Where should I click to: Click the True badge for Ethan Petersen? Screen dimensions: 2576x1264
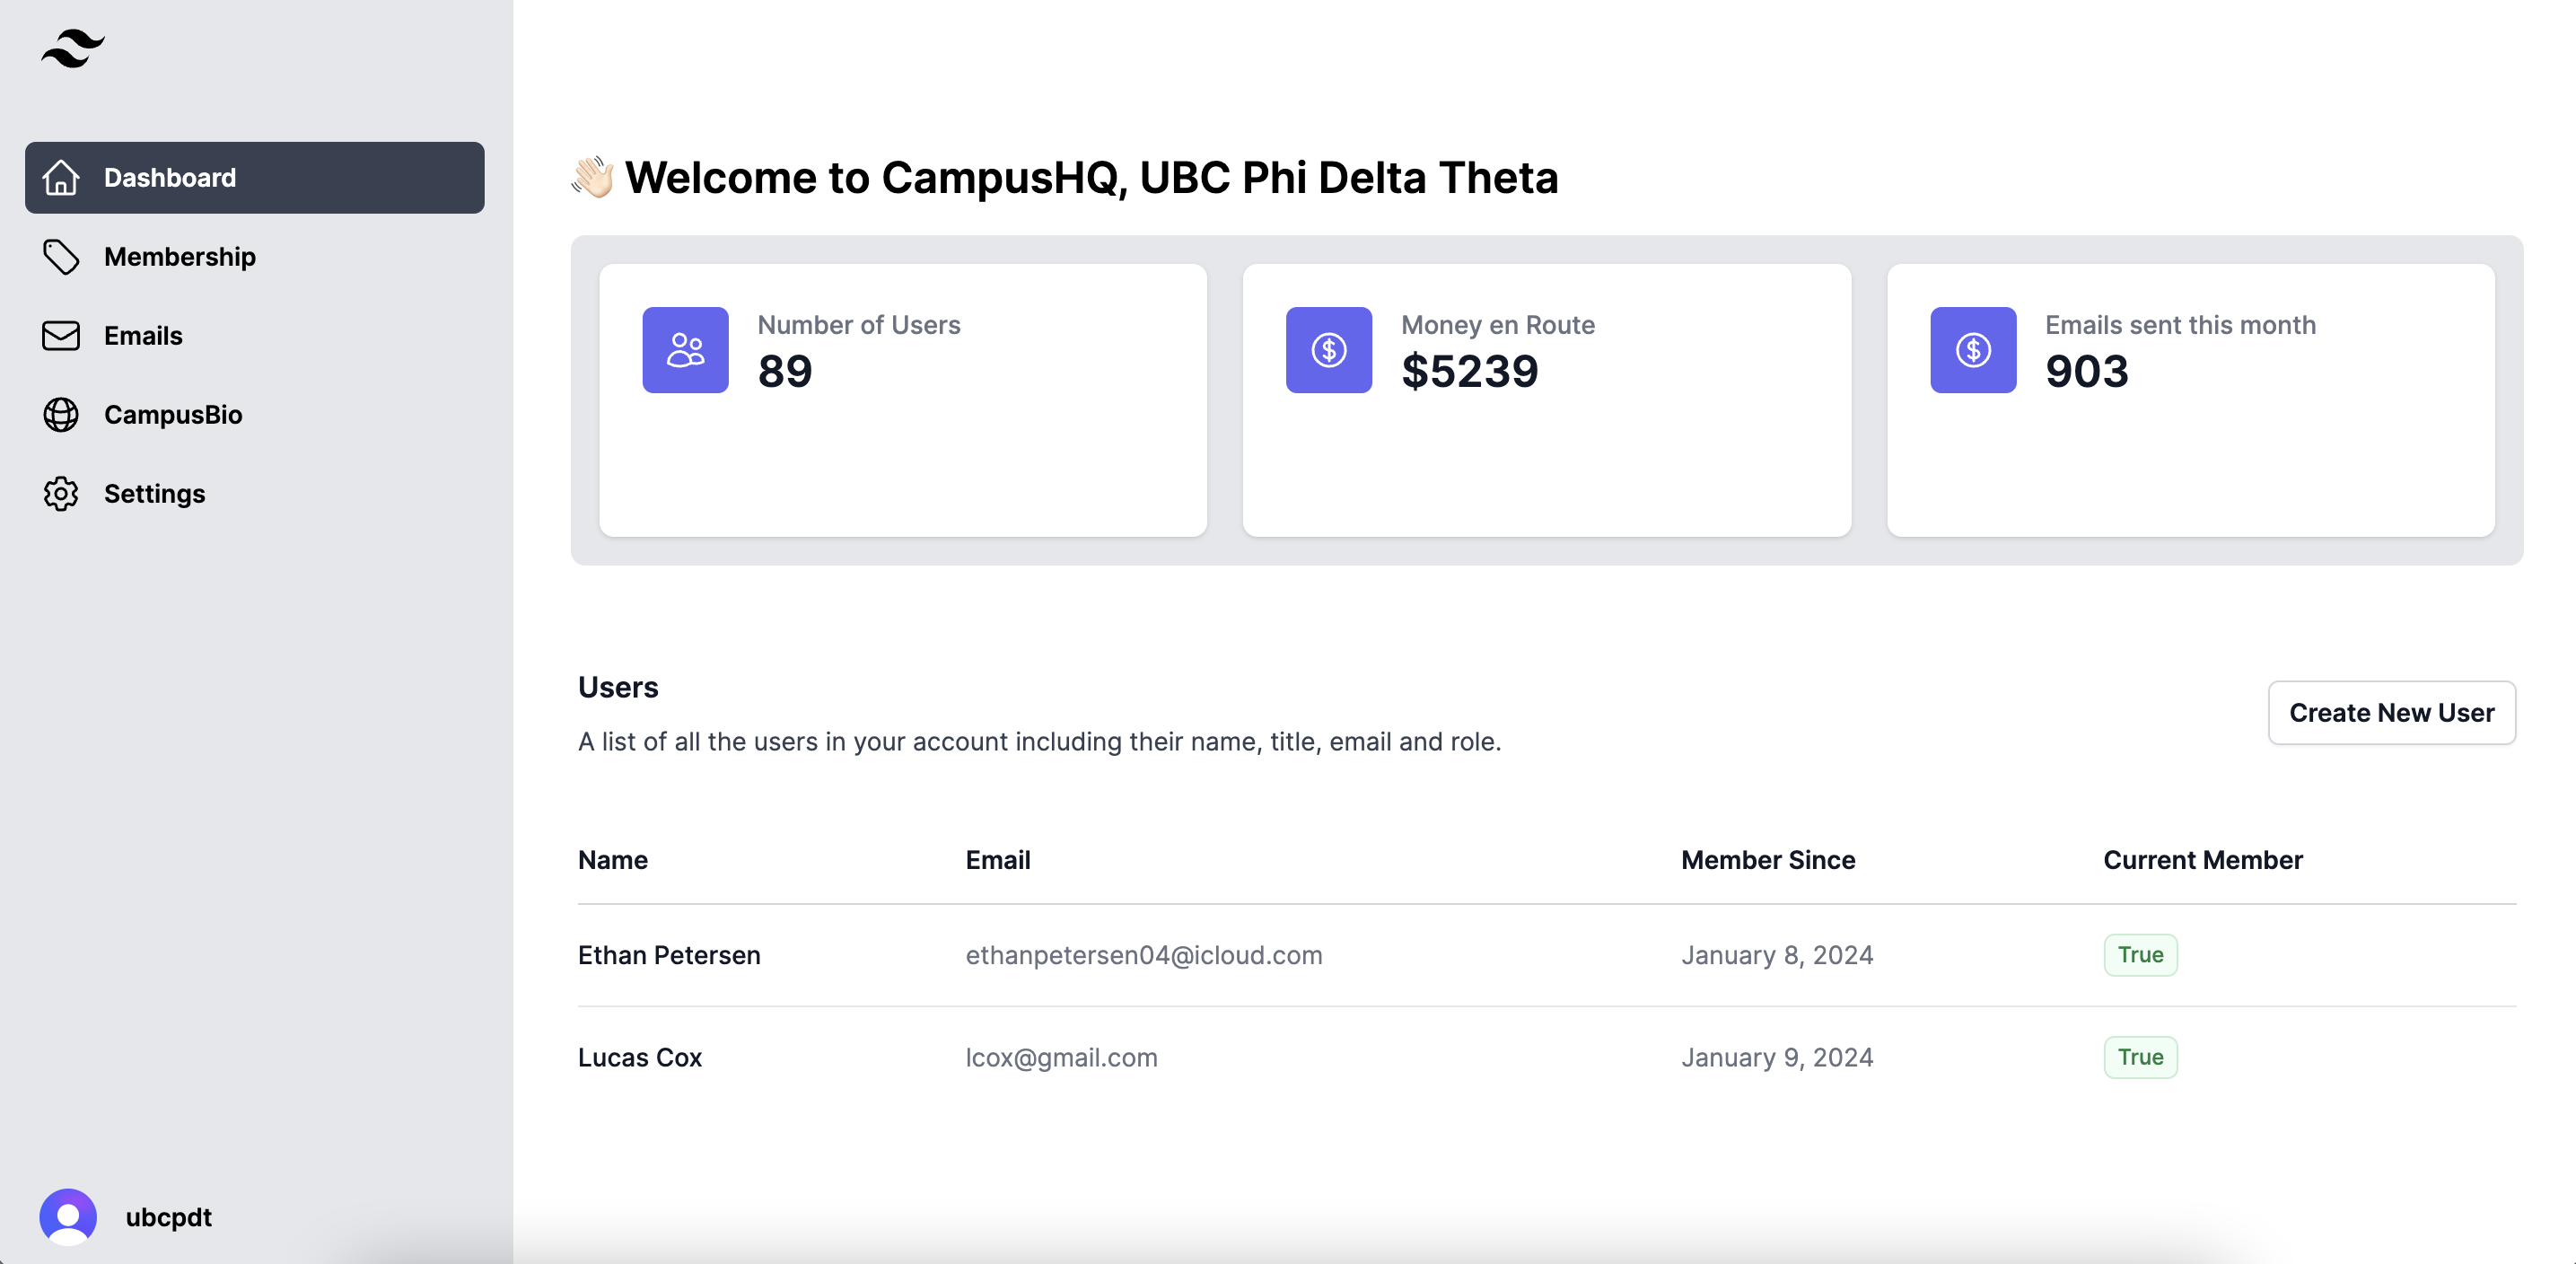2140,955
